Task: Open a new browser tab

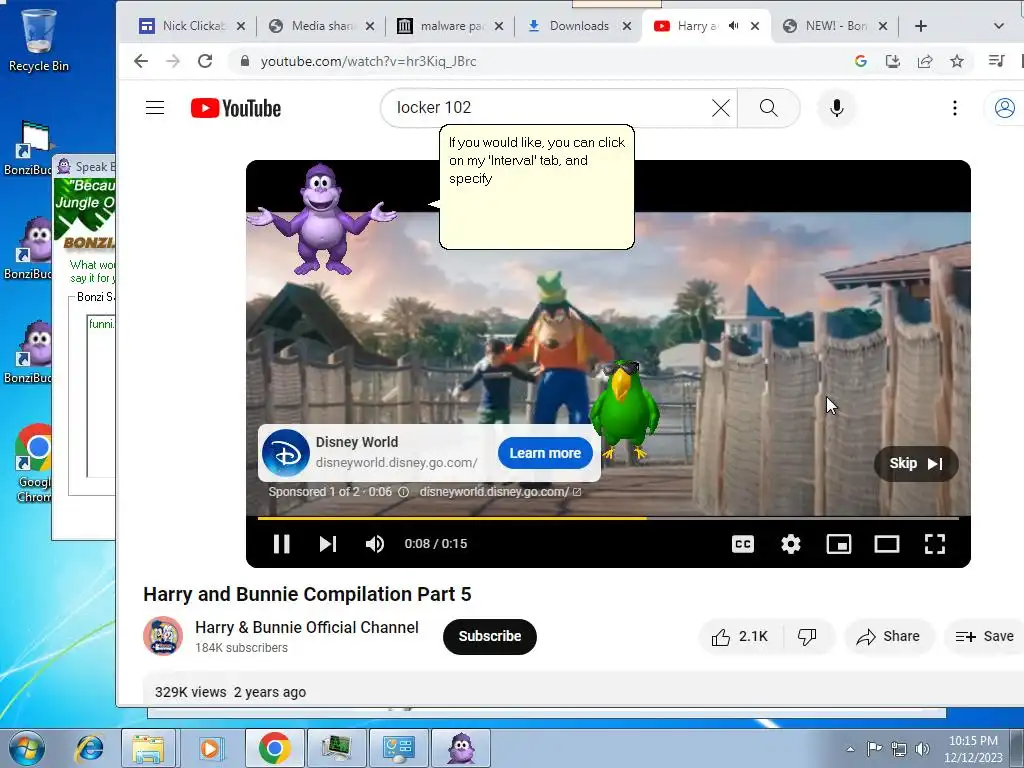Action: pyautogui.click(x=921, y=26)
